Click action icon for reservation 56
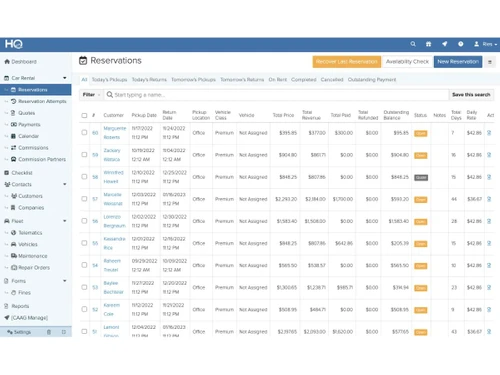The image size is (500, 375). point(489,221)
